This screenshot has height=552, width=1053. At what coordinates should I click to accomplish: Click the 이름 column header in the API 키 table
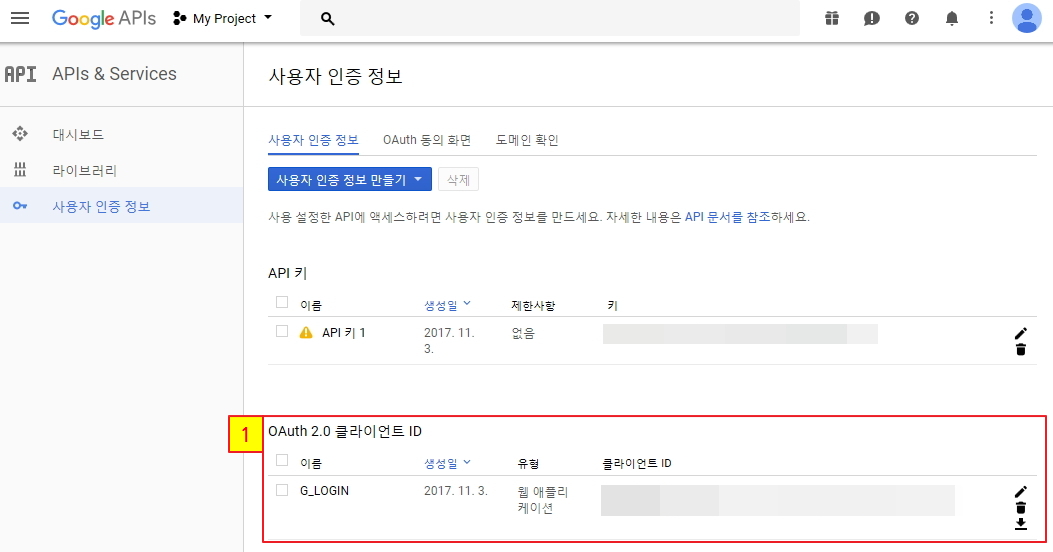311,306
